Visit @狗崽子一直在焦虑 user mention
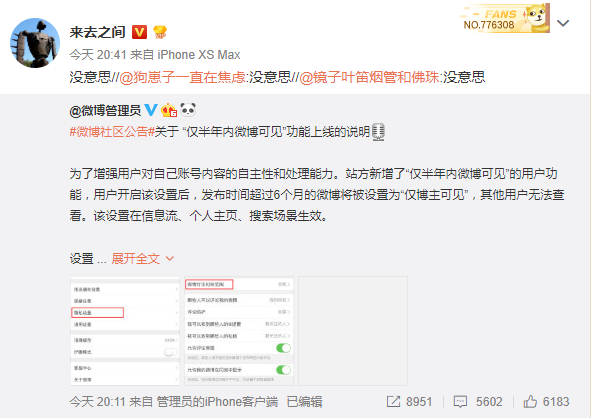The width and height of the screenshot is (591, 418). [183, 77]
